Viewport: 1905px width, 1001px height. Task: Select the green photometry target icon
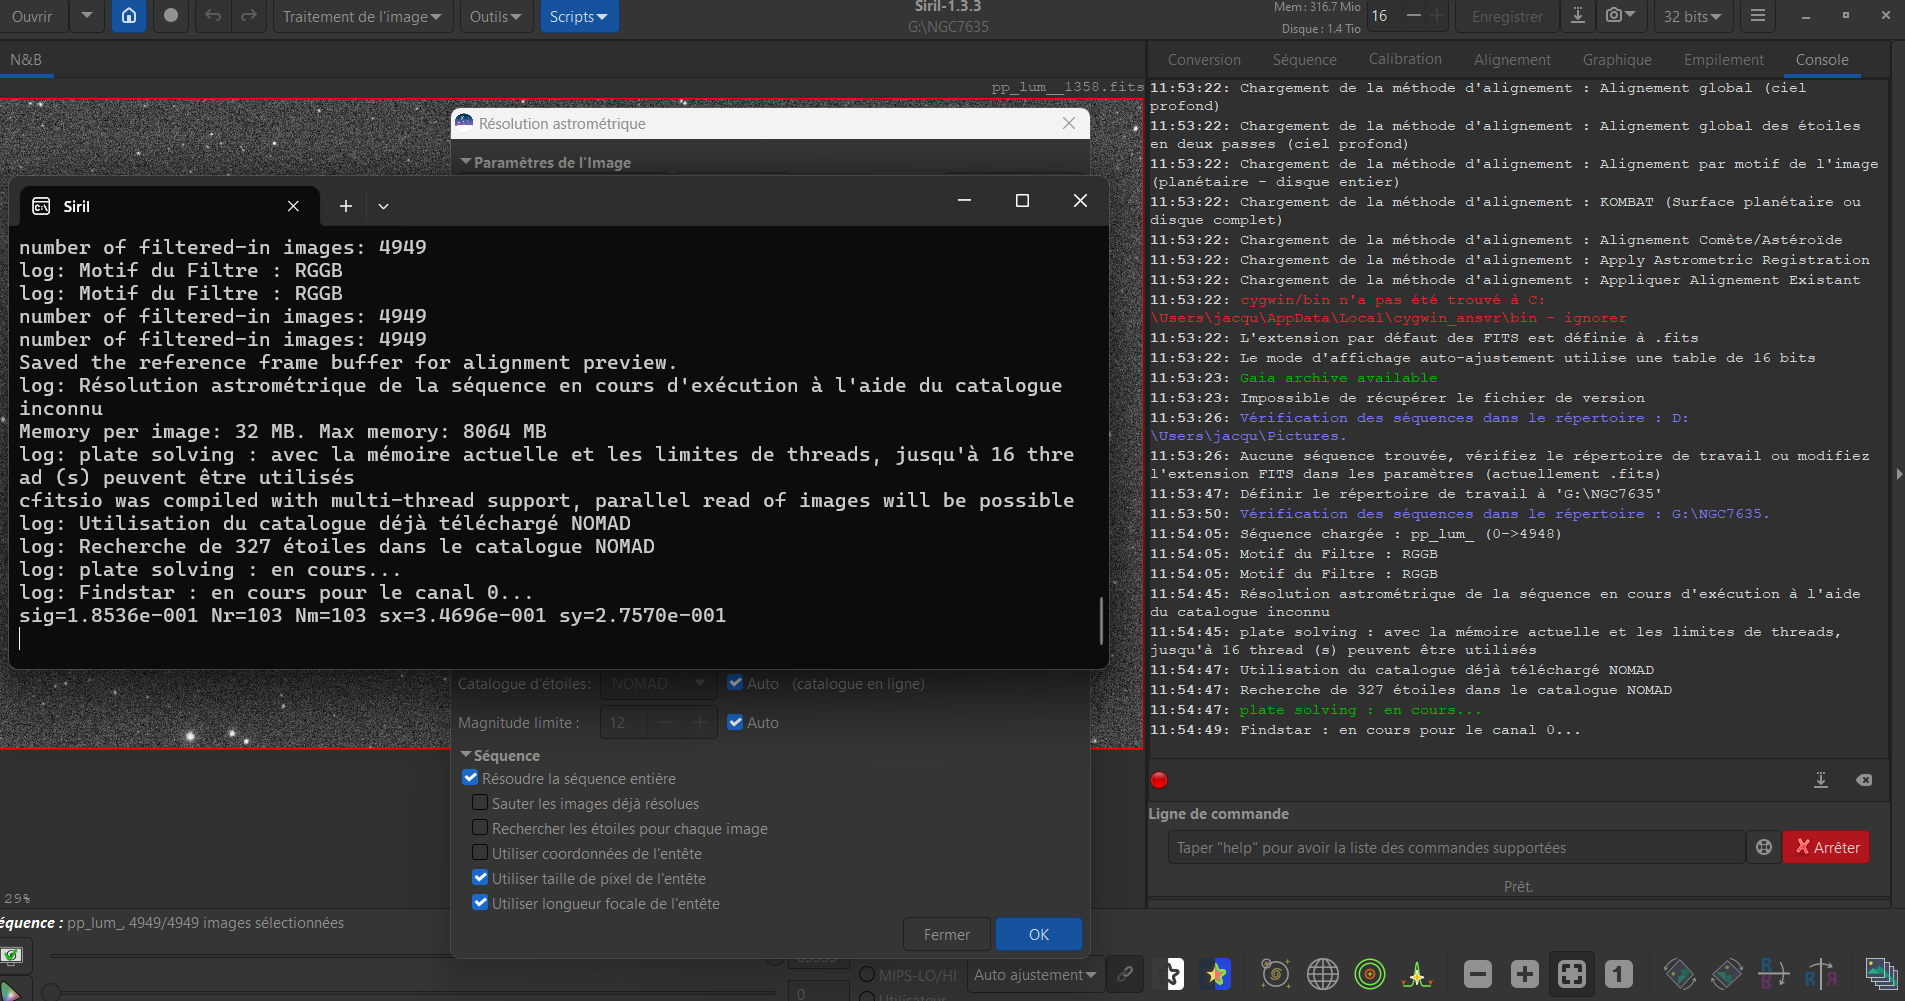[x=1369, y=973]
